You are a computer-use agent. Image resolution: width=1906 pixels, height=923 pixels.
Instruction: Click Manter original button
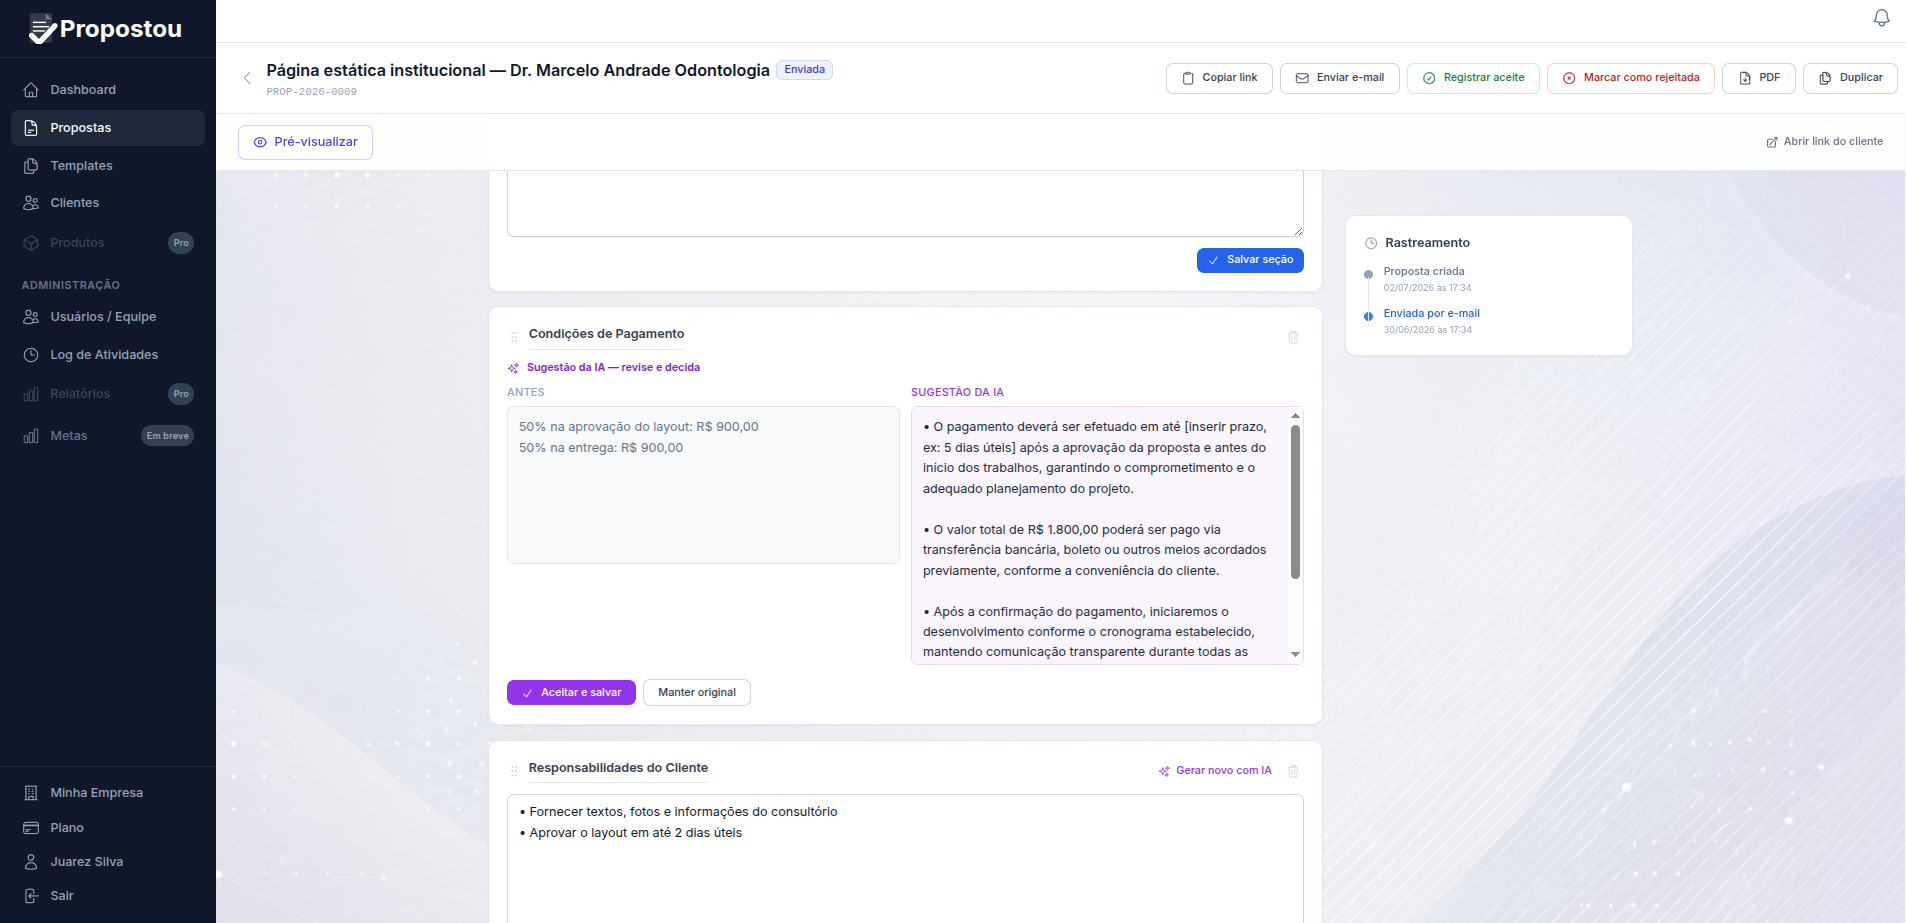pos(697,693)
